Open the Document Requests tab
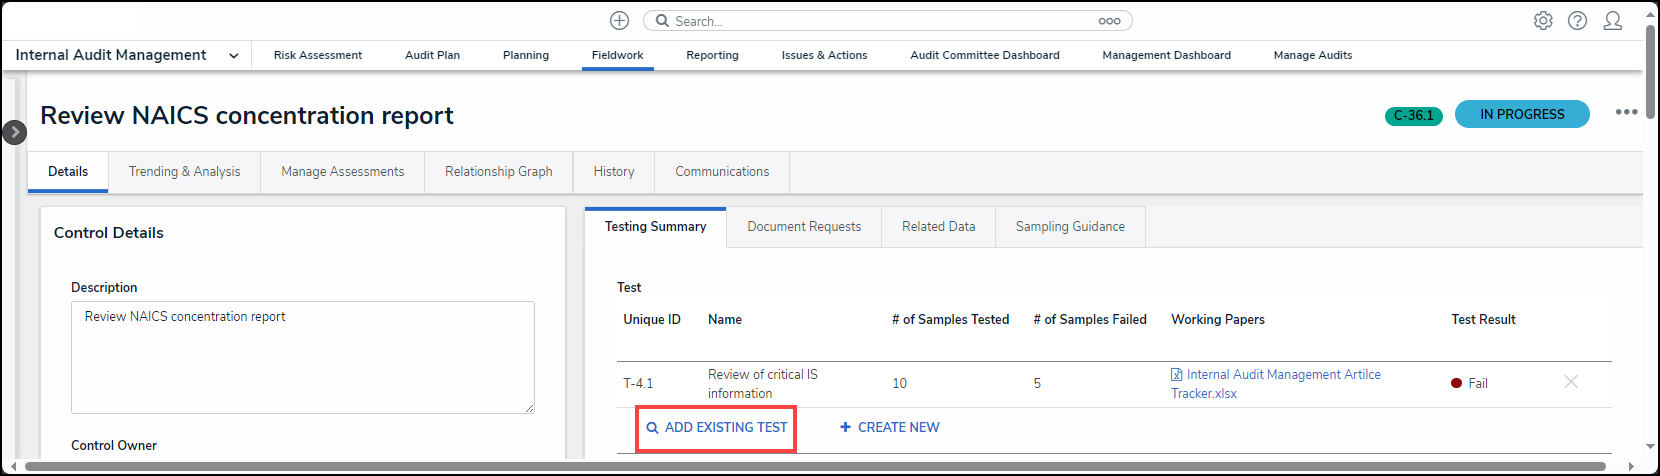Image resolution: width=1660 pixels, height=476 pixels. click(803, 227)
